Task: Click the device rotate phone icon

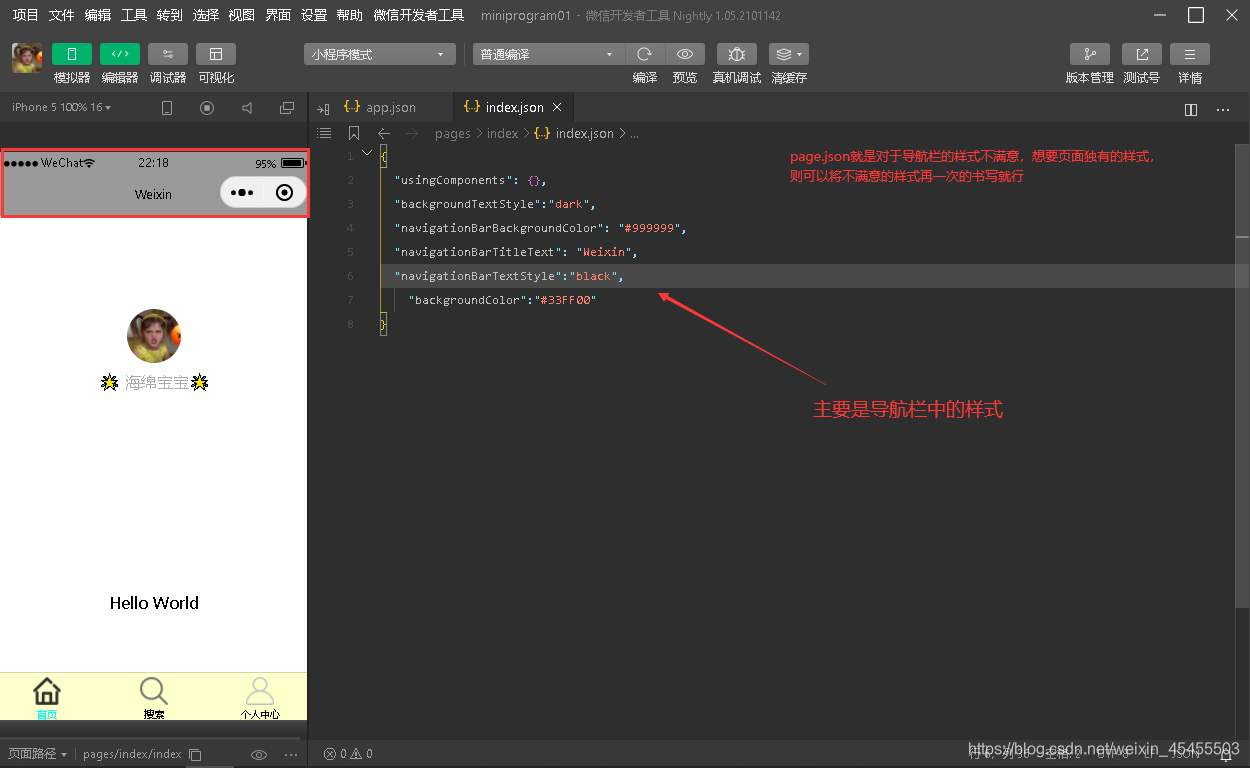Action: click(167, 108)
